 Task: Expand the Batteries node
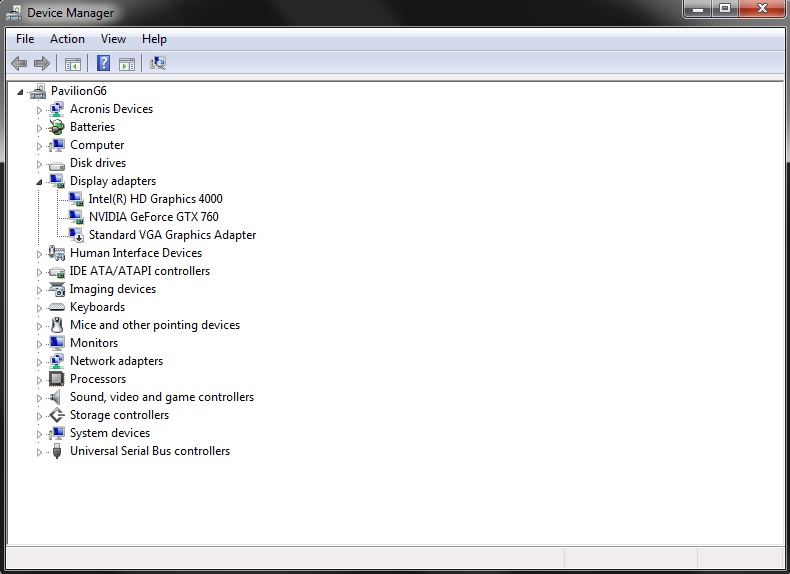[x=39, y=127]
